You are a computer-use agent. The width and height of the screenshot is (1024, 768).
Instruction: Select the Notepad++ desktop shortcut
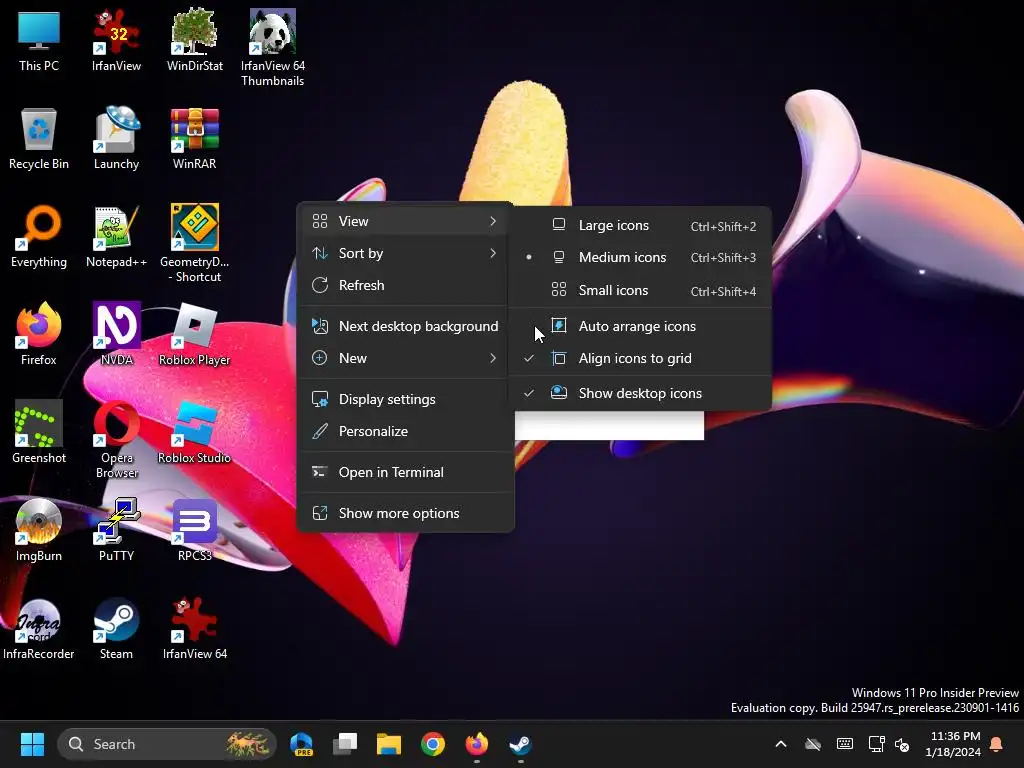click(x=116, y=236)
